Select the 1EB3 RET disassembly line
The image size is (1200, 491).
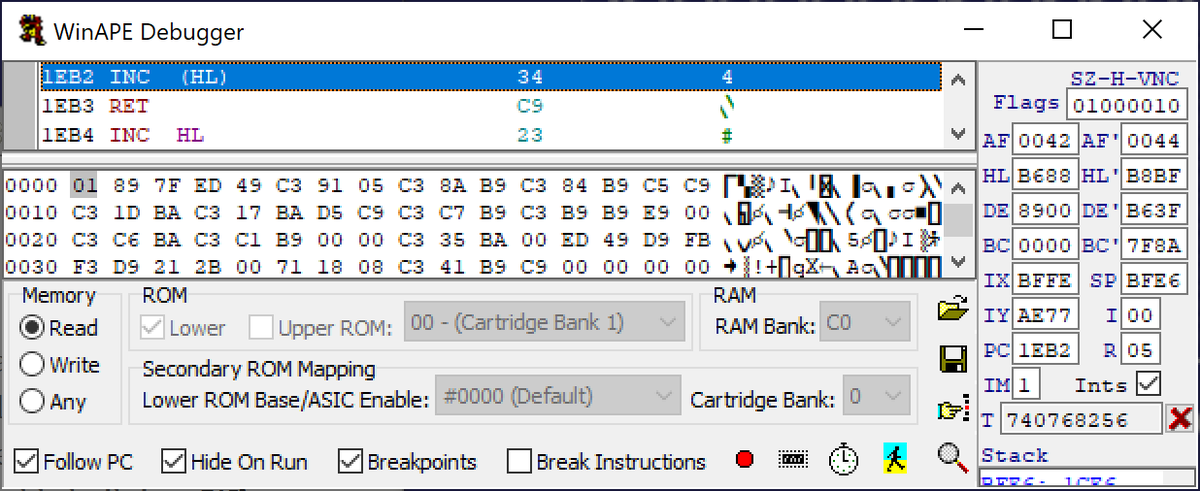click(x=490, y=105)
